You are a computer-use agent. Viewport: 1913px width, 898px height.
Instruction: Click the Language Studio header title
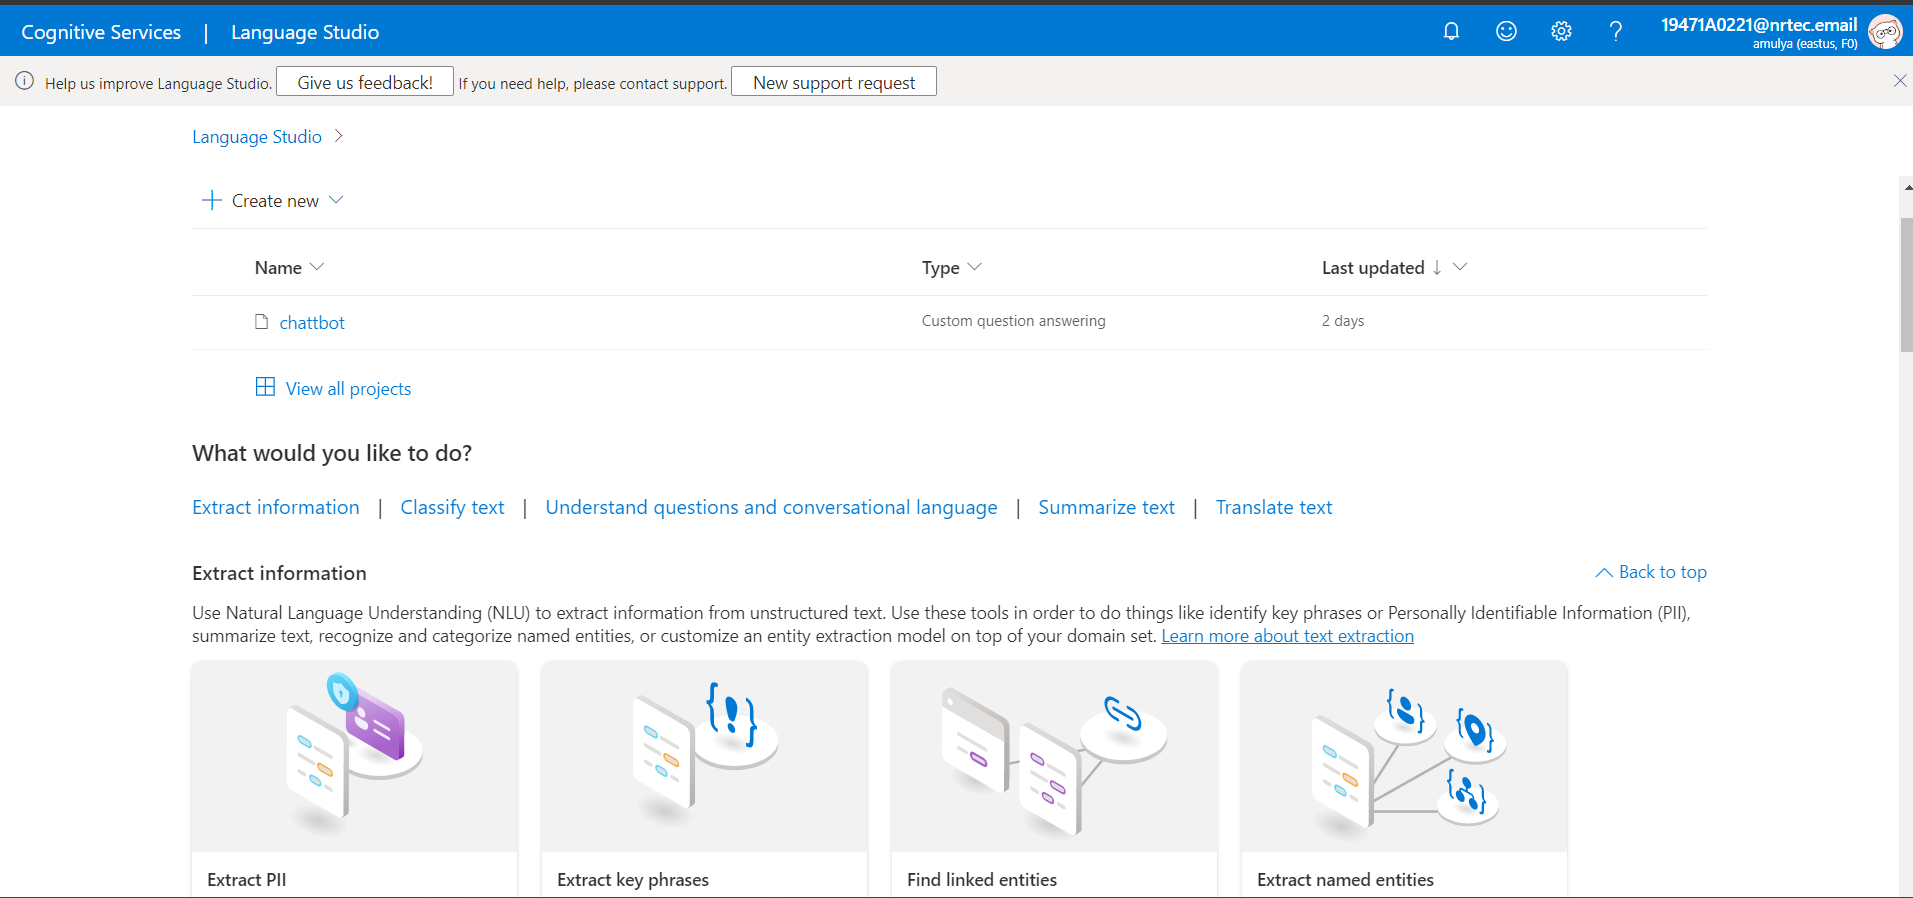[x=305, y=32]
